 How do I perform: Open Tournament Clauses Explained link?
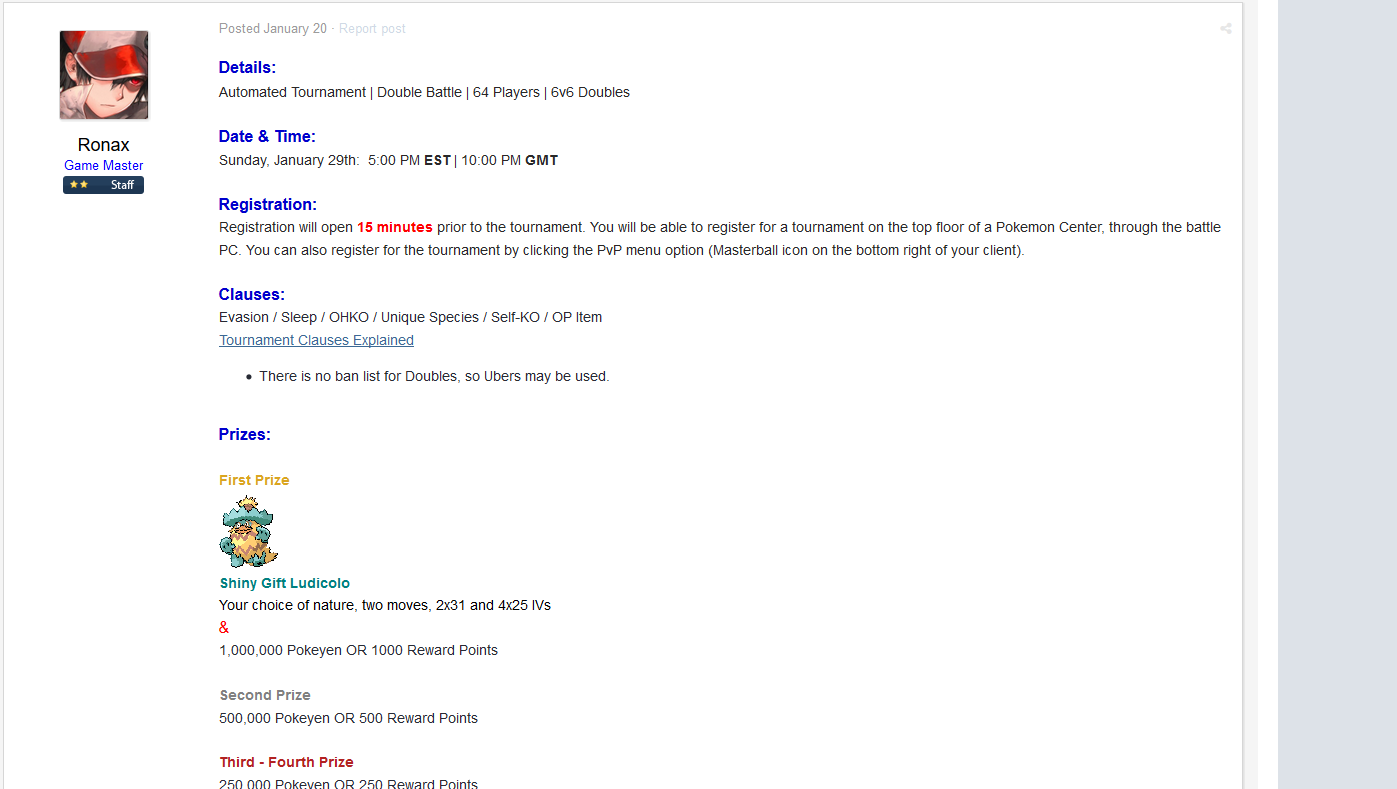[x=316, y=340]
